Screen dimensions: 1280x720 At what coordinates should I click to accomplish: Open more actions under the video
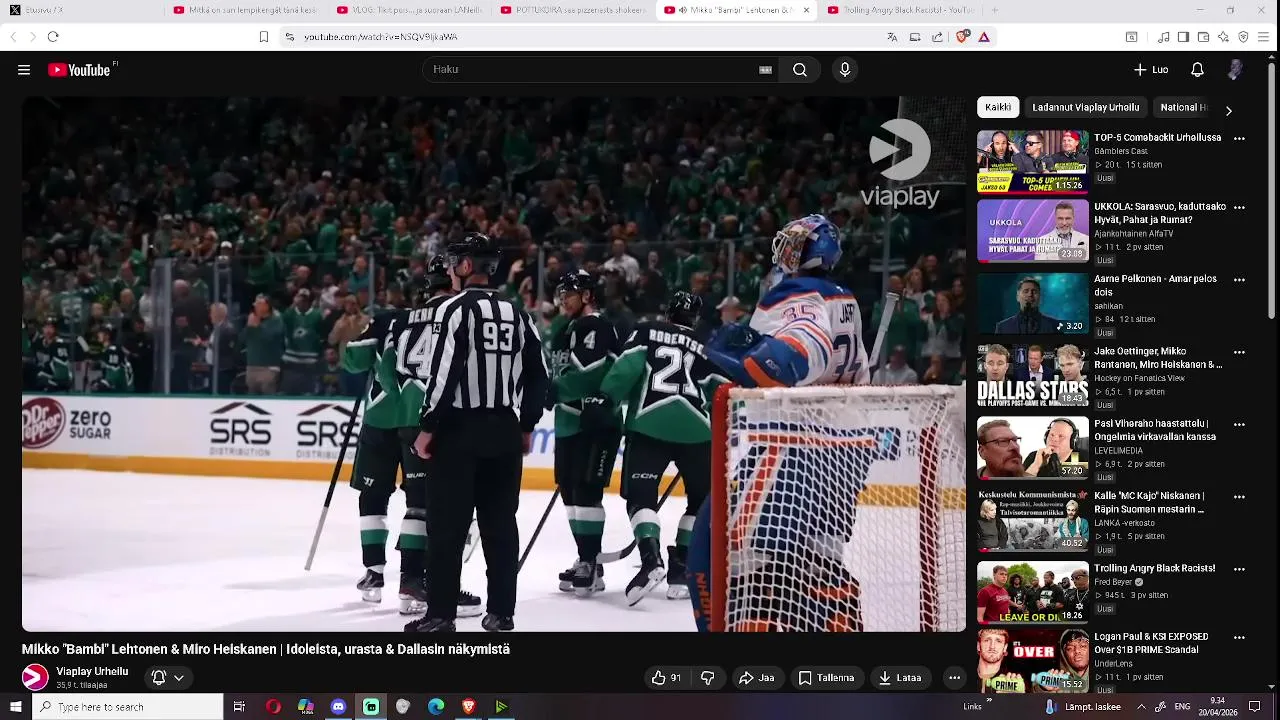(954, 678)
